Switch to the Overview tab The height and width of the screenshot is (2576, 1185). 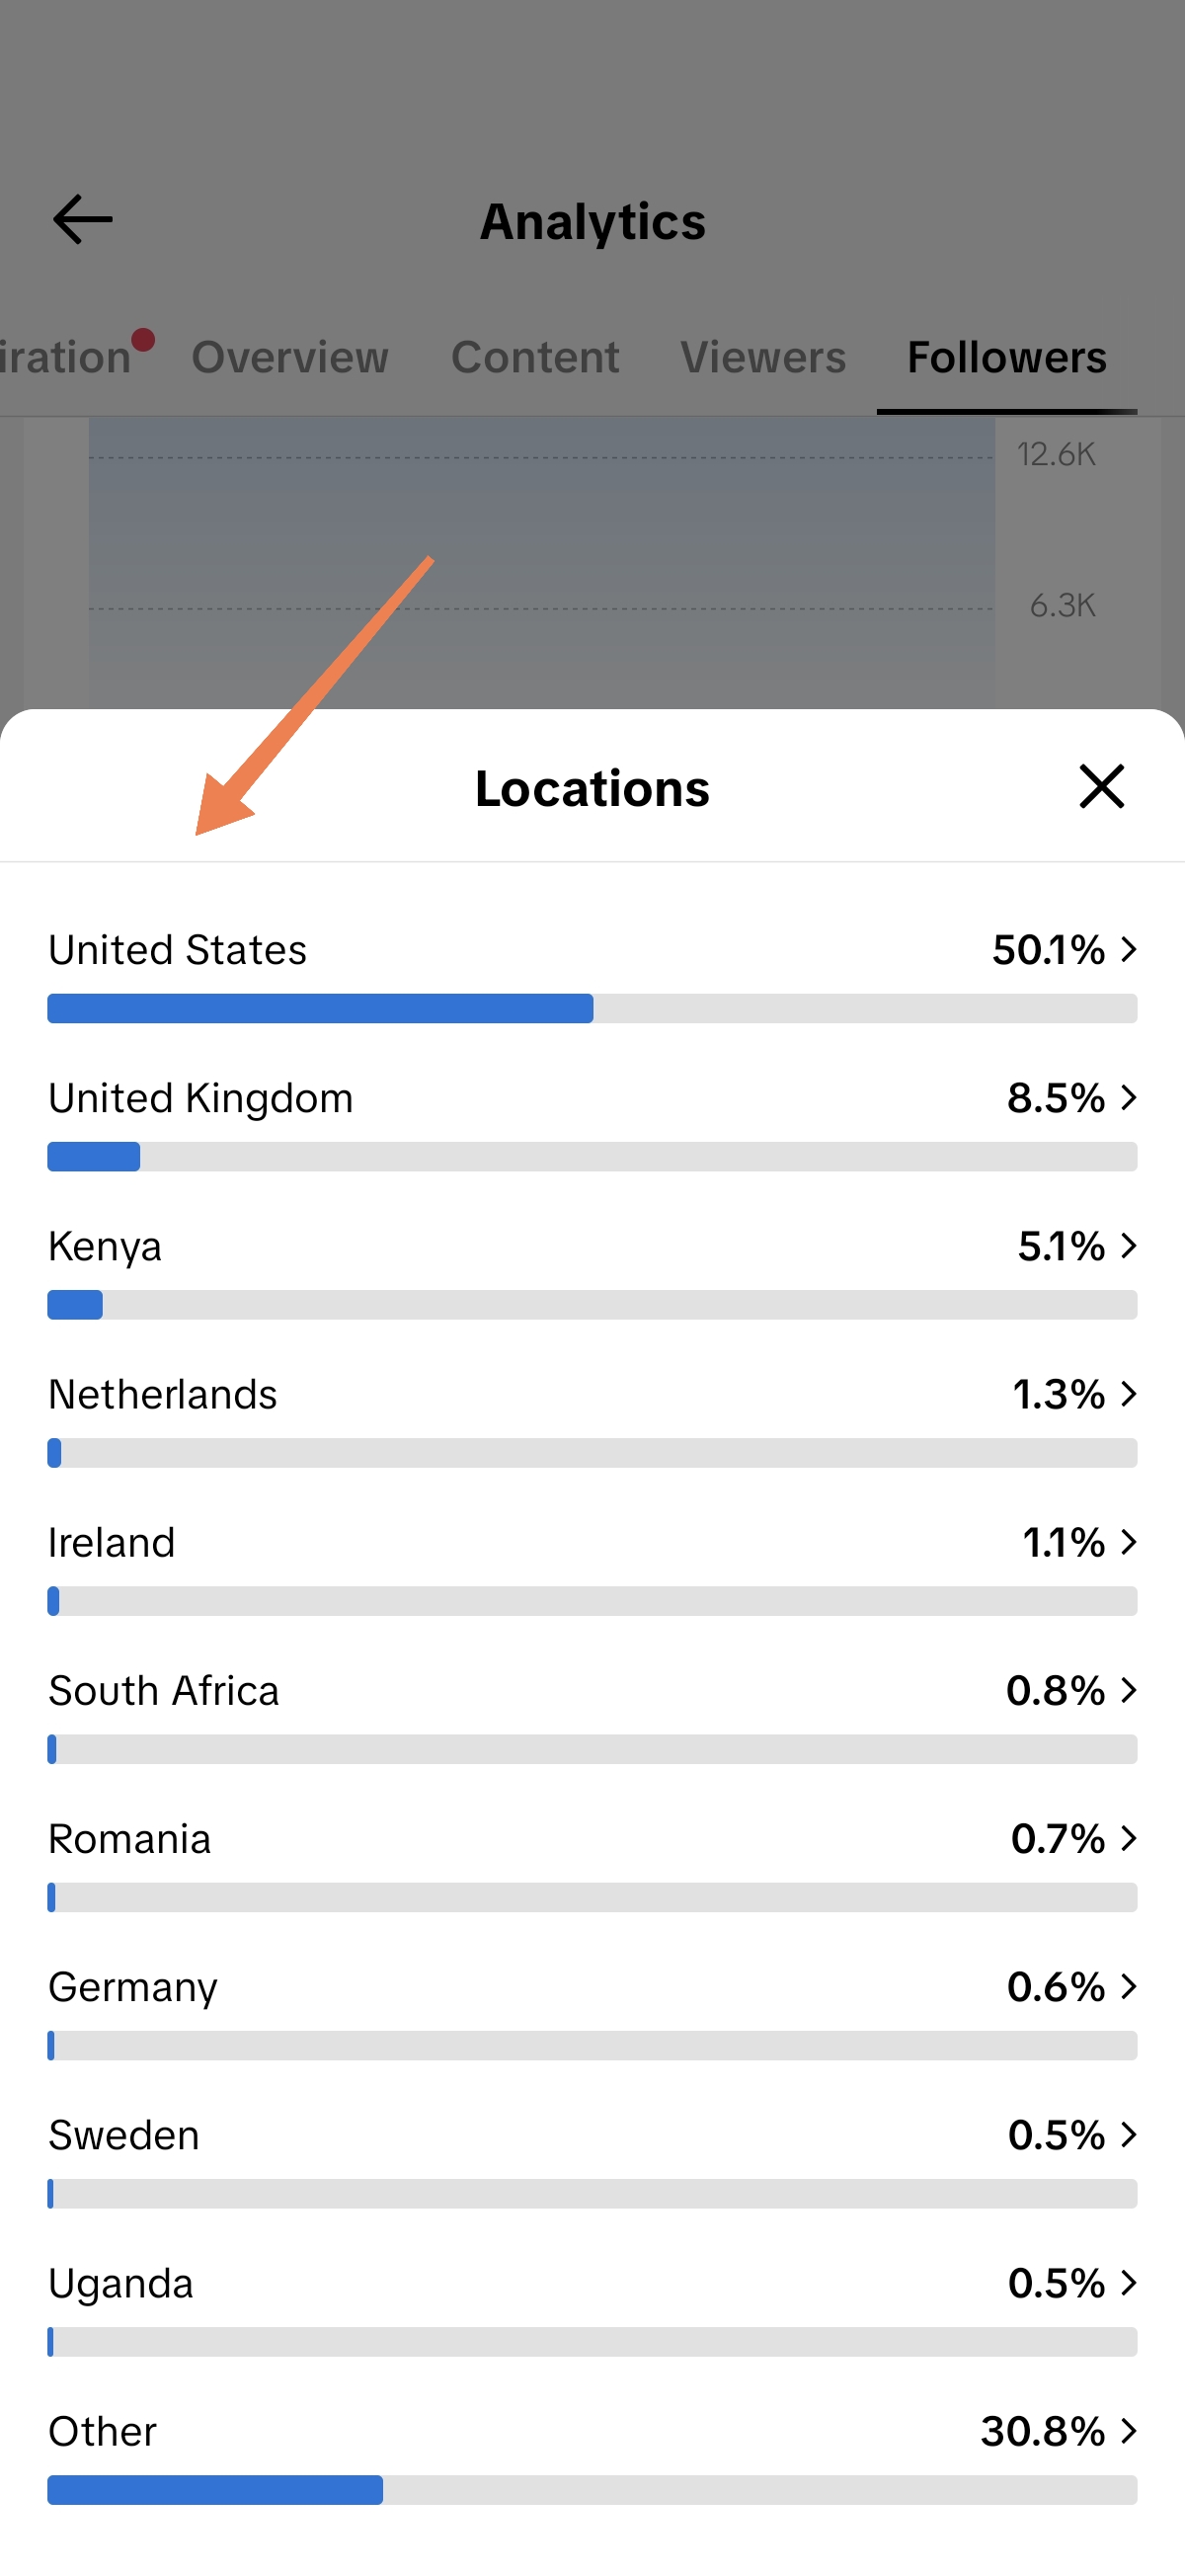click(x=289, y=357)
